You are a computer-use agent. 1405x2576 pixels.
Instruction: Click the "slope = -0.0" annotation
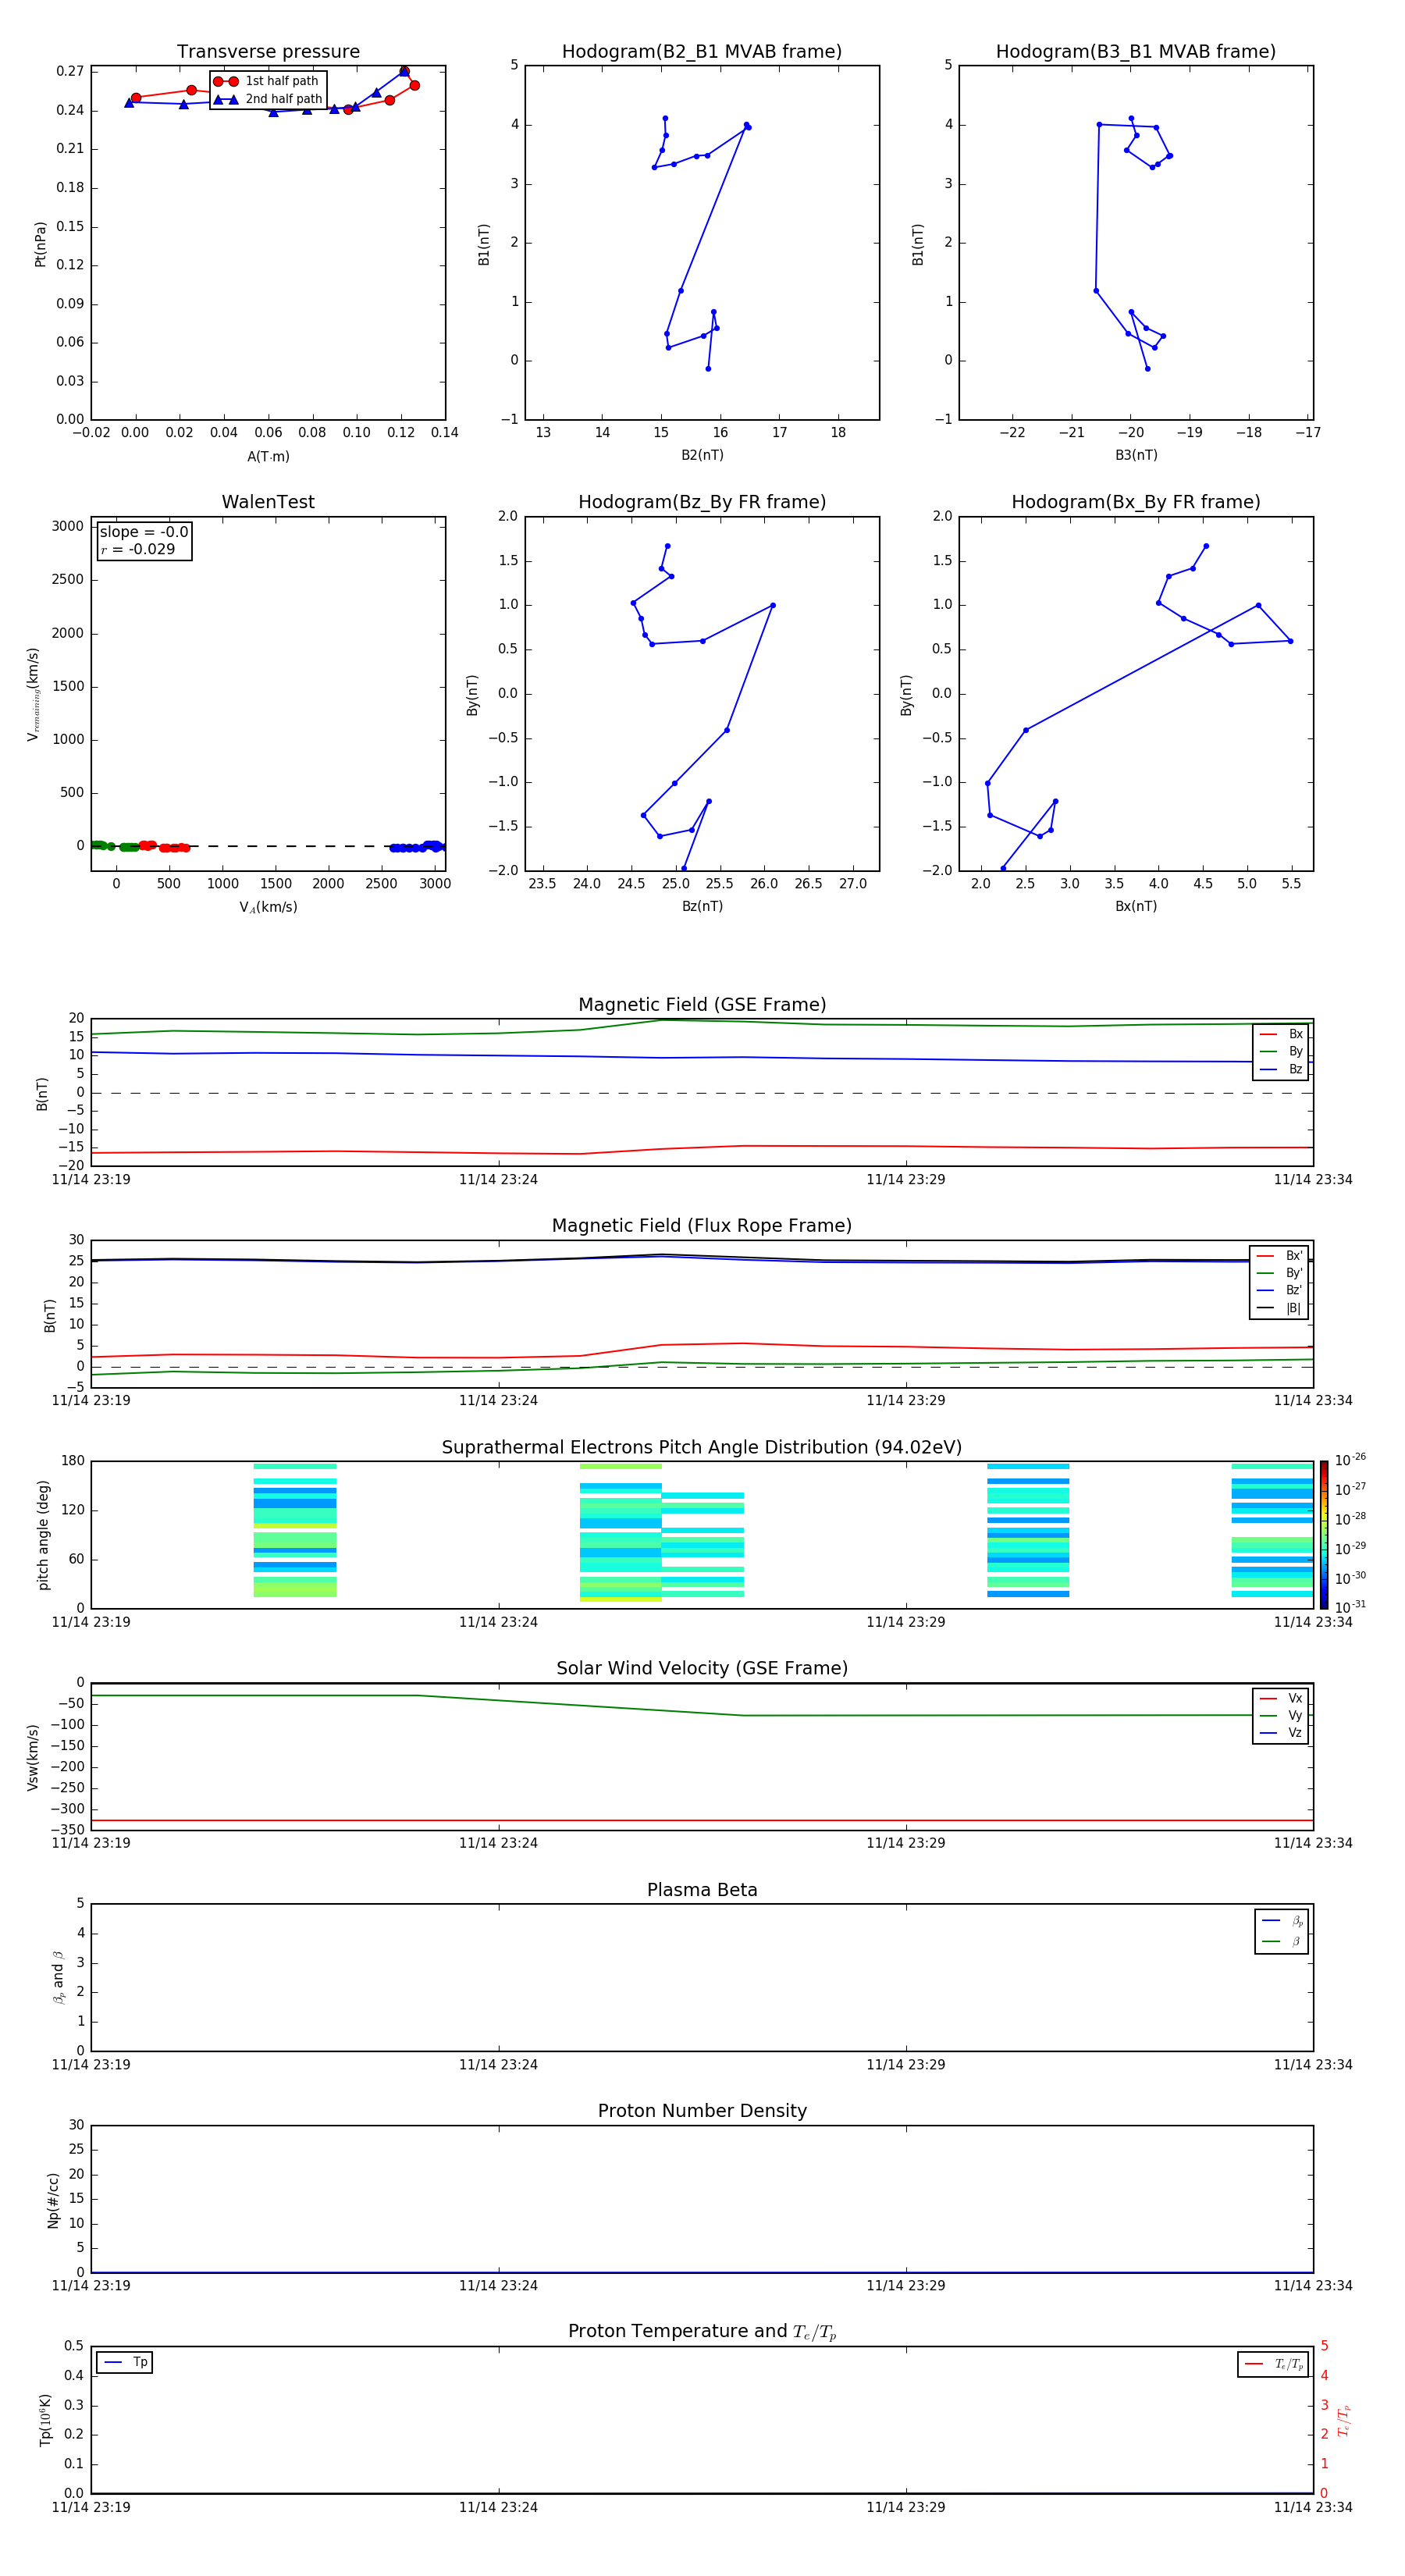pyautogui.click(x=144, y=532)
